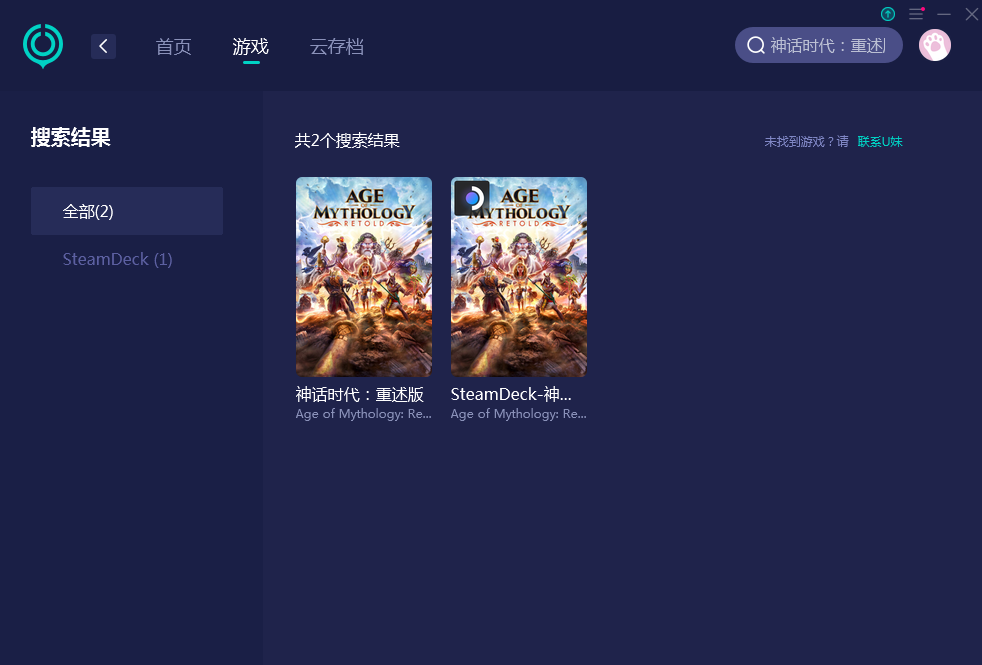Open the 神话时代：重述版 game cover
This screenshot has width=982, height=665.
364,277
